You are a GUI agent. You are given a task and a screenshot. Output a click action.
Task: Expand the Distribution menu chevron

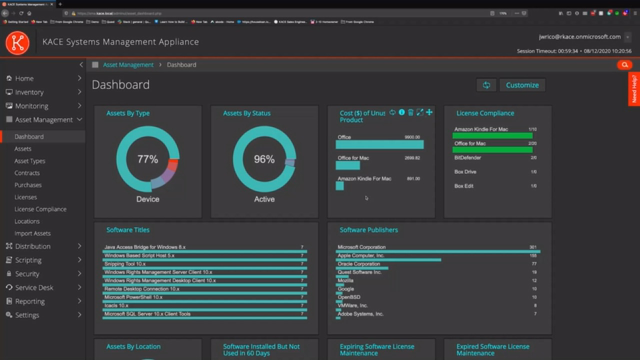pyautogui.click(x=79, y=246)
